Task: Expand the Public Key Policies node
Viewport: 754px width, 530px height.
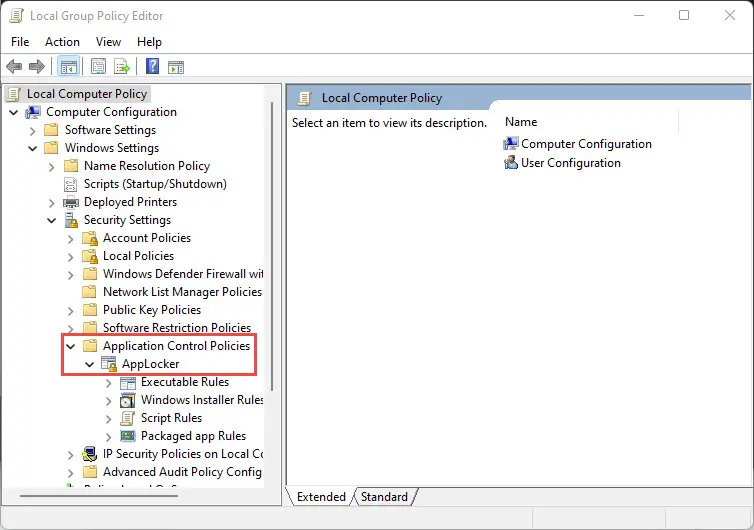Action: pyautogui.click(x=71, y=311)
